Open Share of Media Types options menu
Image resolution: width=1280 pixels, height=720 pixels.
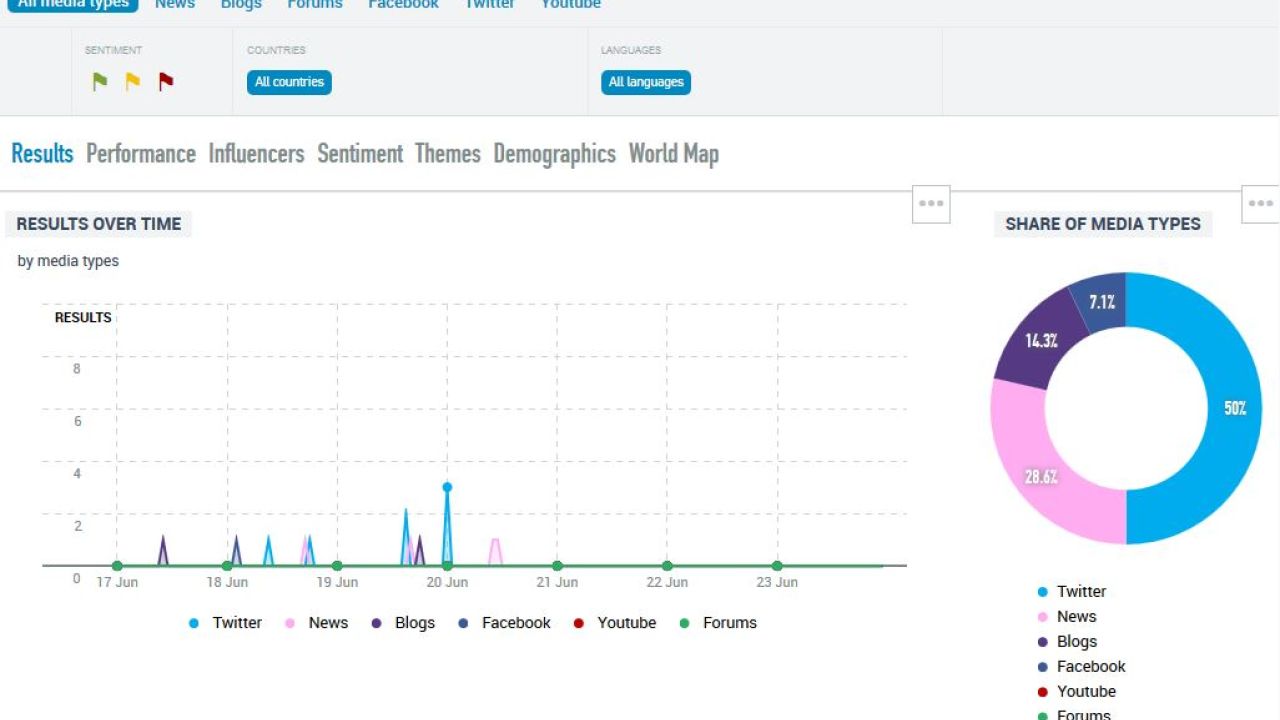point(1261,204)
